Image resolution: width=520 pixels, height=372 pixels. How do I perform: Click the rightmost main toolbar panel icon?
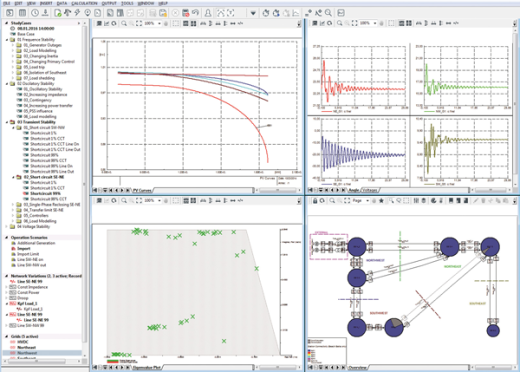pos(341,13)
